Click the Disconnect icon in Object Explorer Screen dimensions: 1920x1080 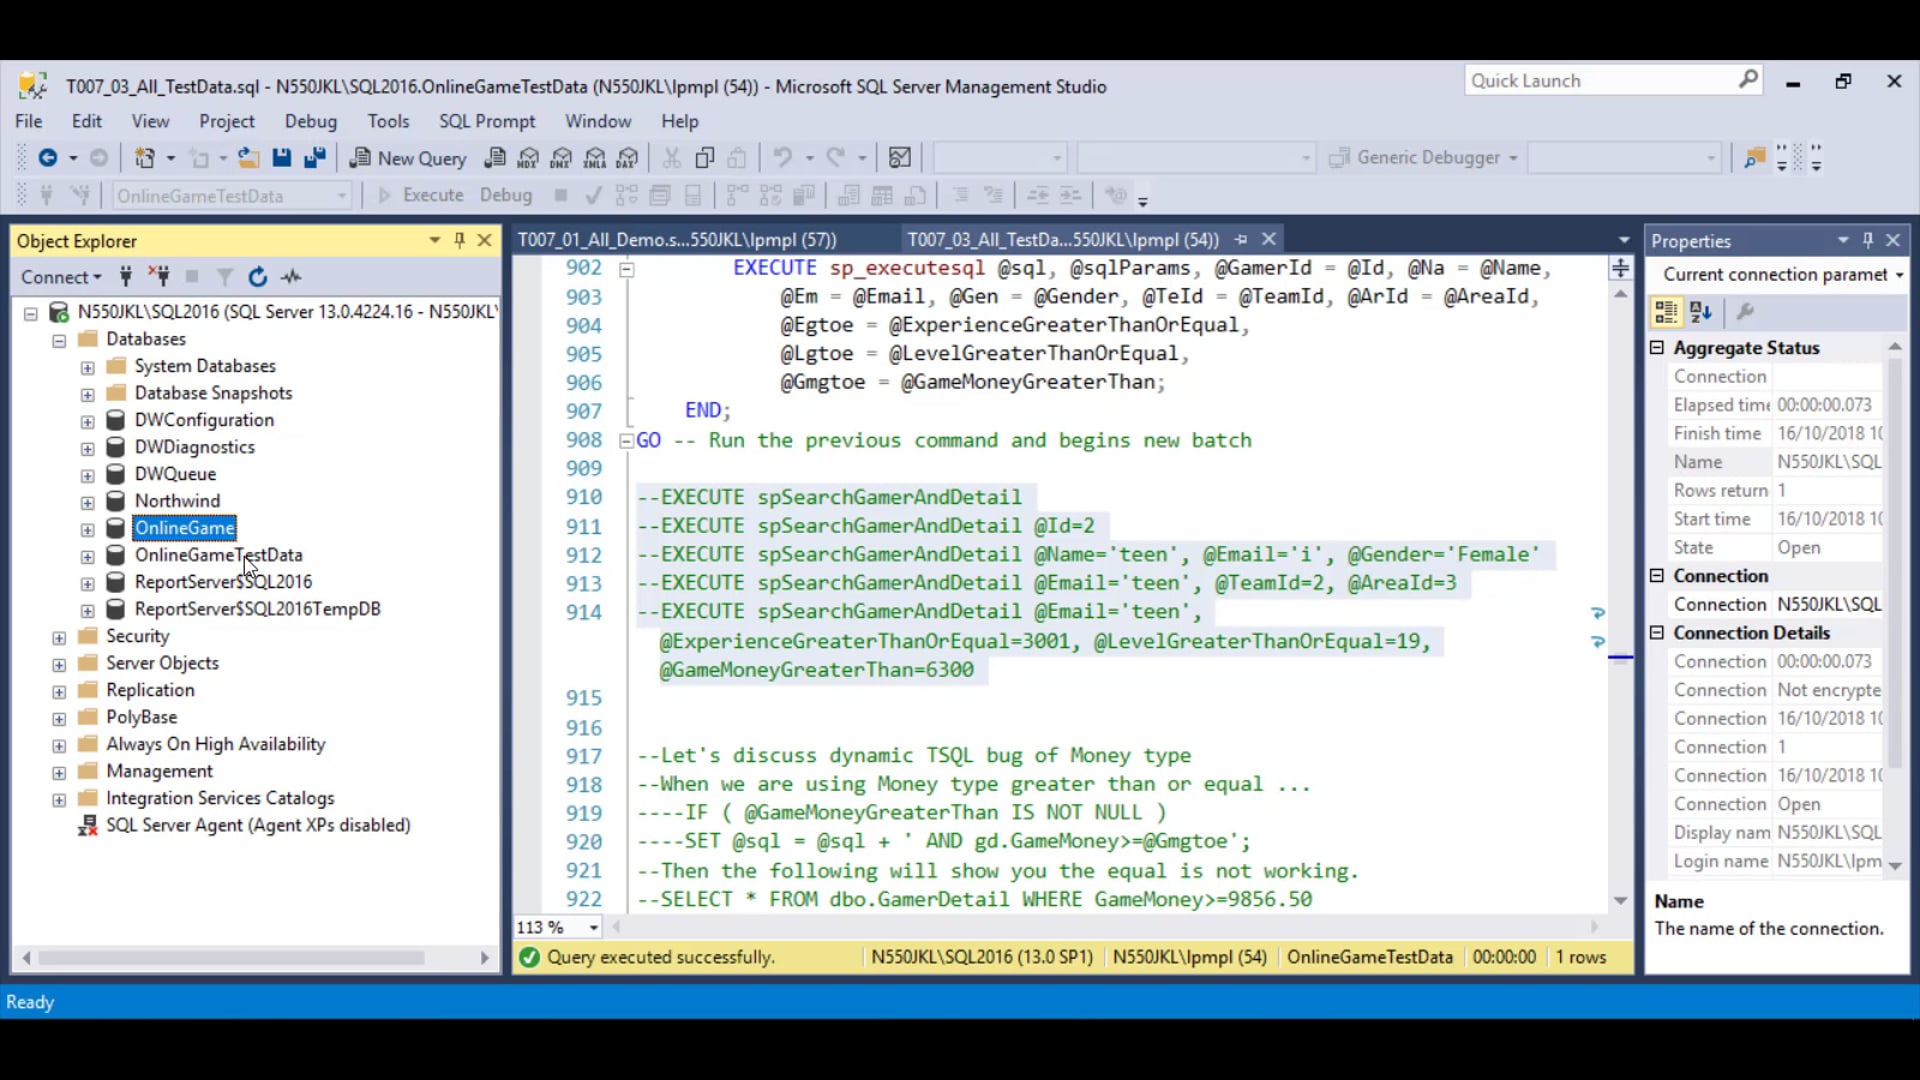[159, 277]
